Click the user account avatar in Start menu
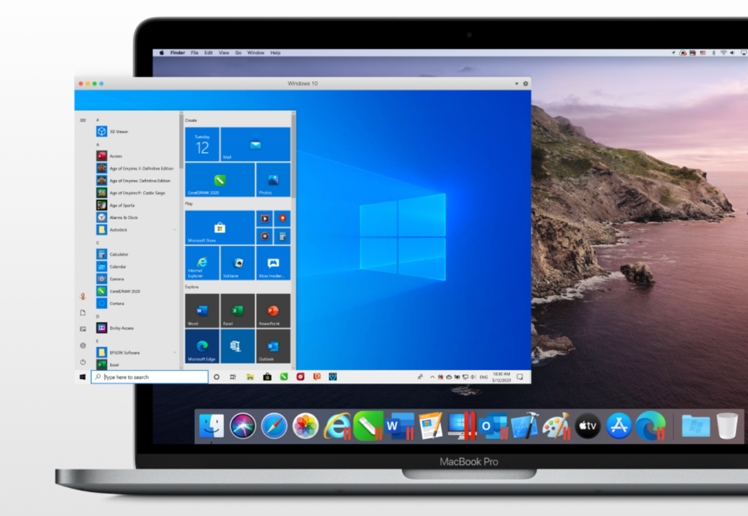This screenshot has height=516, width=748. (83, 296)
